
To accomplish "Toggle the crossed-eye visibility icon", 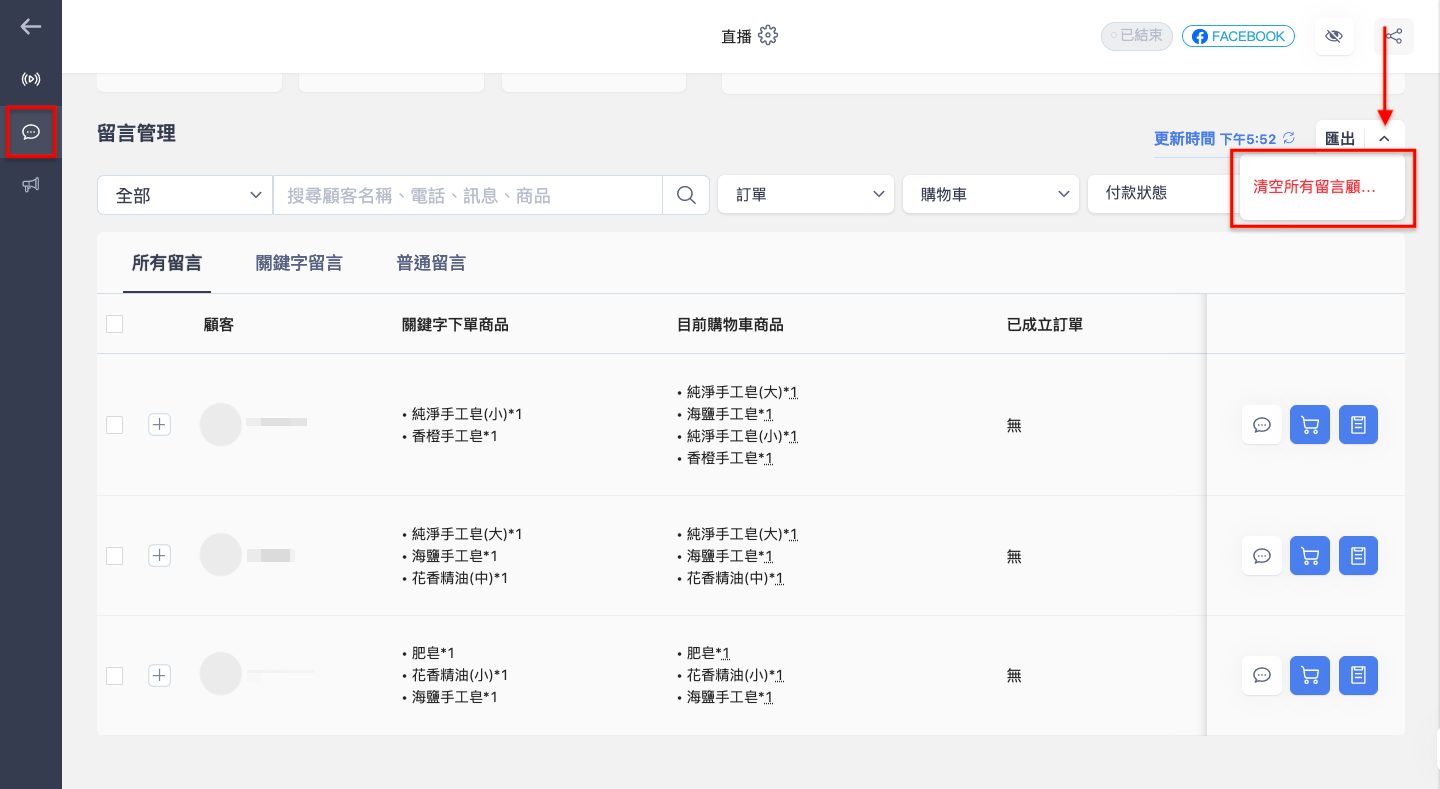I will pyautogui.click(x=1333, y=37).
